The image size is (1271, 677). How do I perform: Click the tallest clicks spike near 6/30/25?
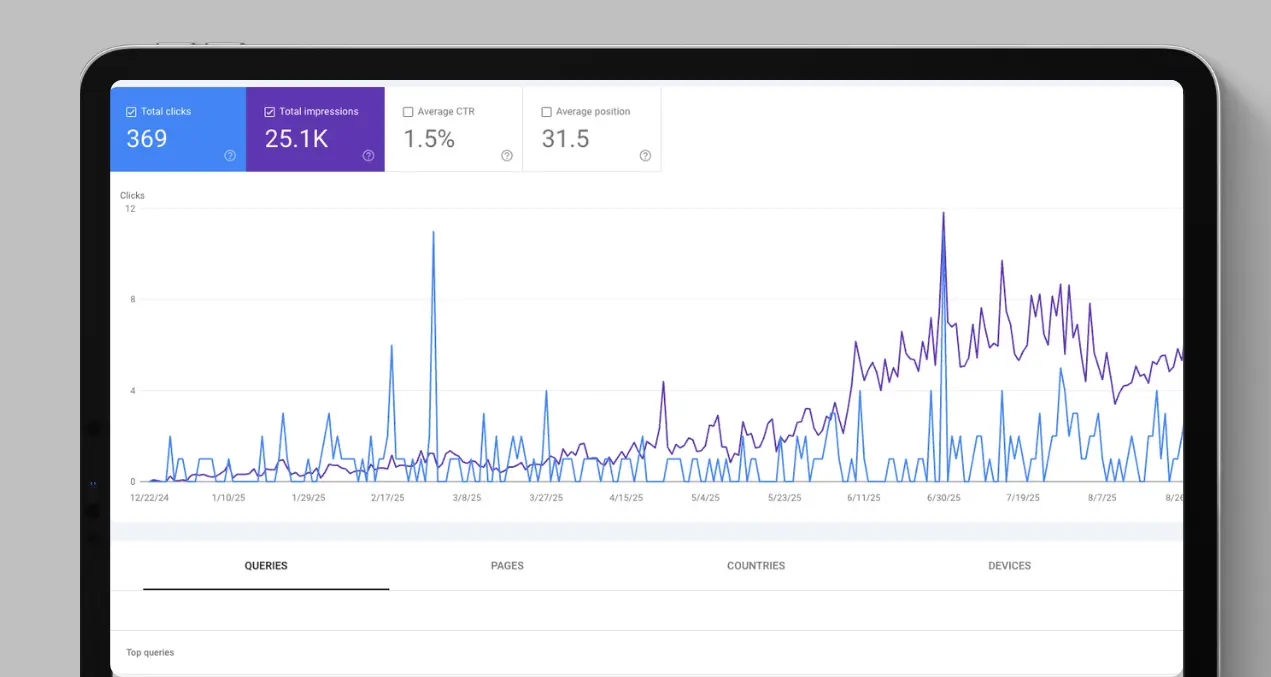(943, 215)
